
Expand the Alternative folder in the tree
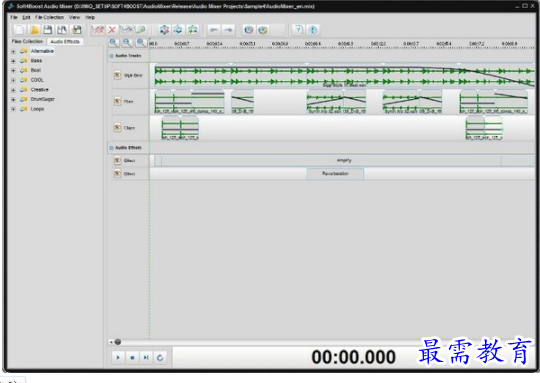(13, 51)
